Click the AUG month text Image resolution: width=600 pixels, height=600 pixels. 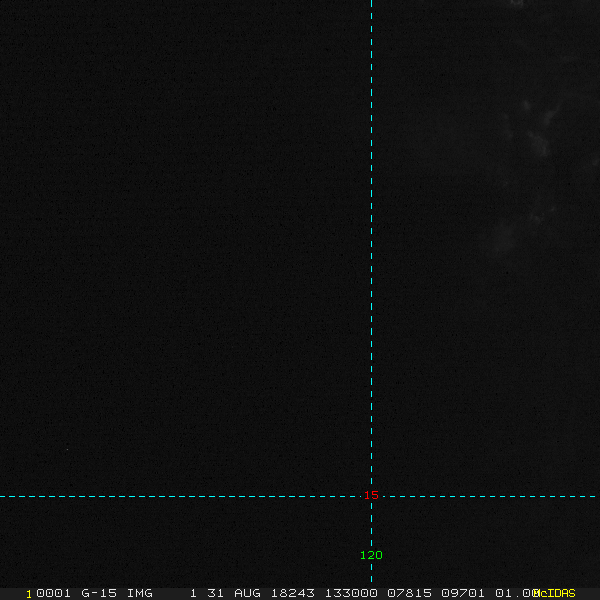[x=247, y=593]
